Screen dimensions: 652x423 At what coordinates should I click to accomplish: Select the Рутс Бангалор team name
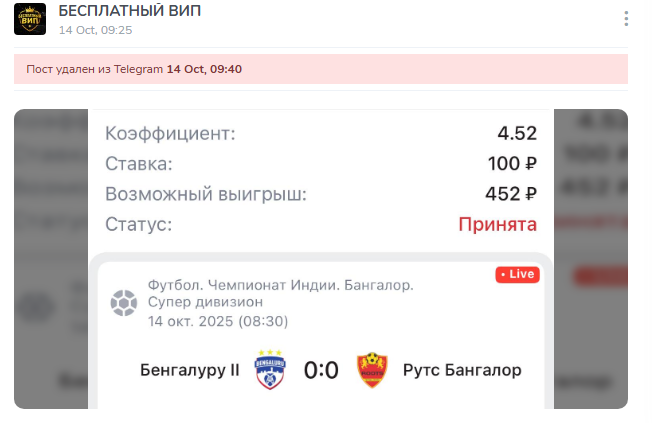click(x=462, y=371)
